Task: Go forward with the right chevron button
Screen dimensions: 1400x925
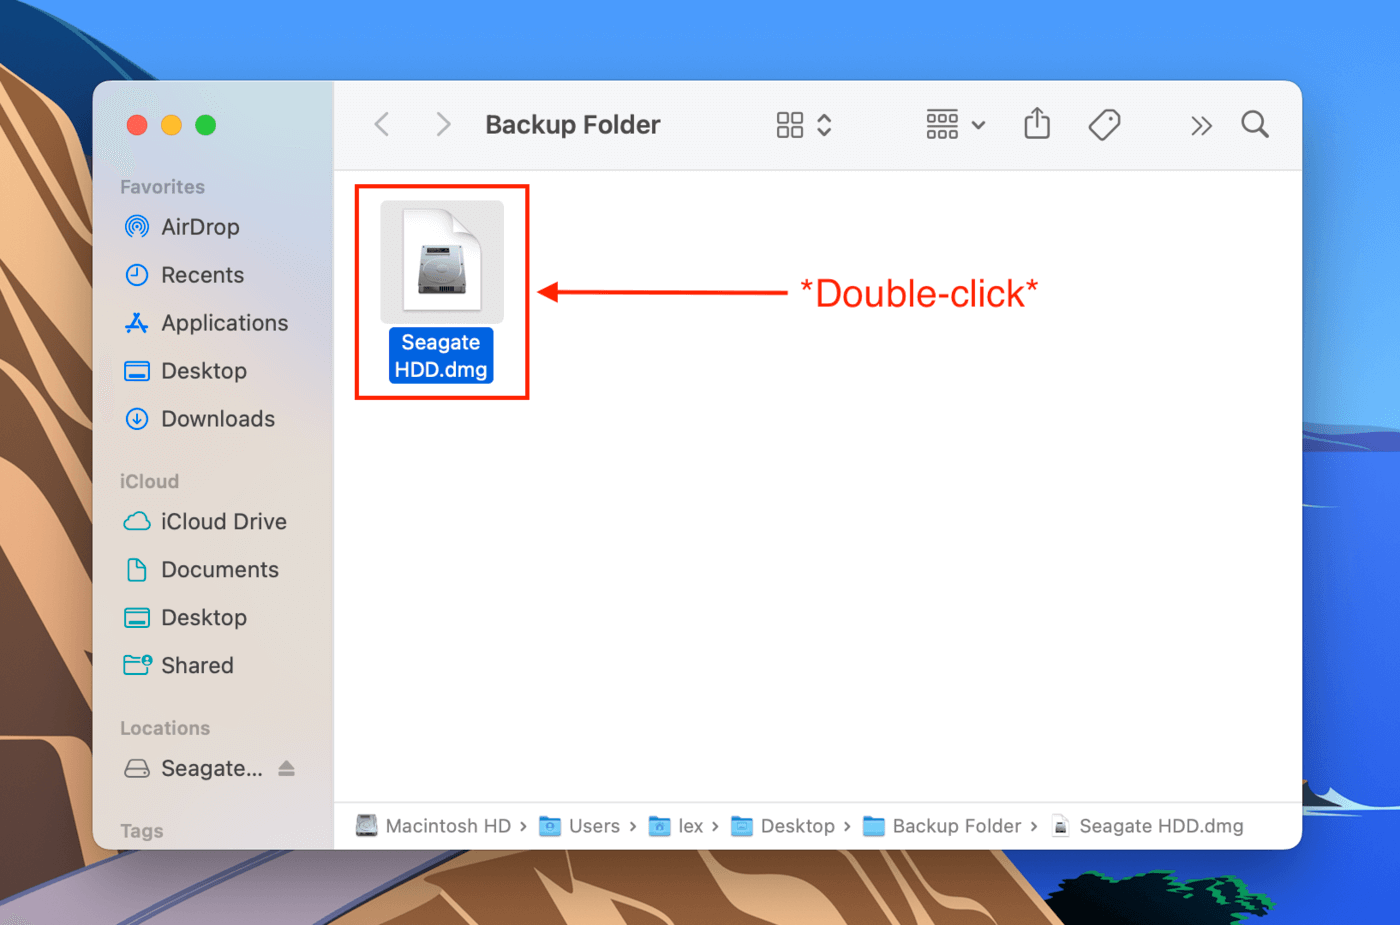Action: [443, 125]
